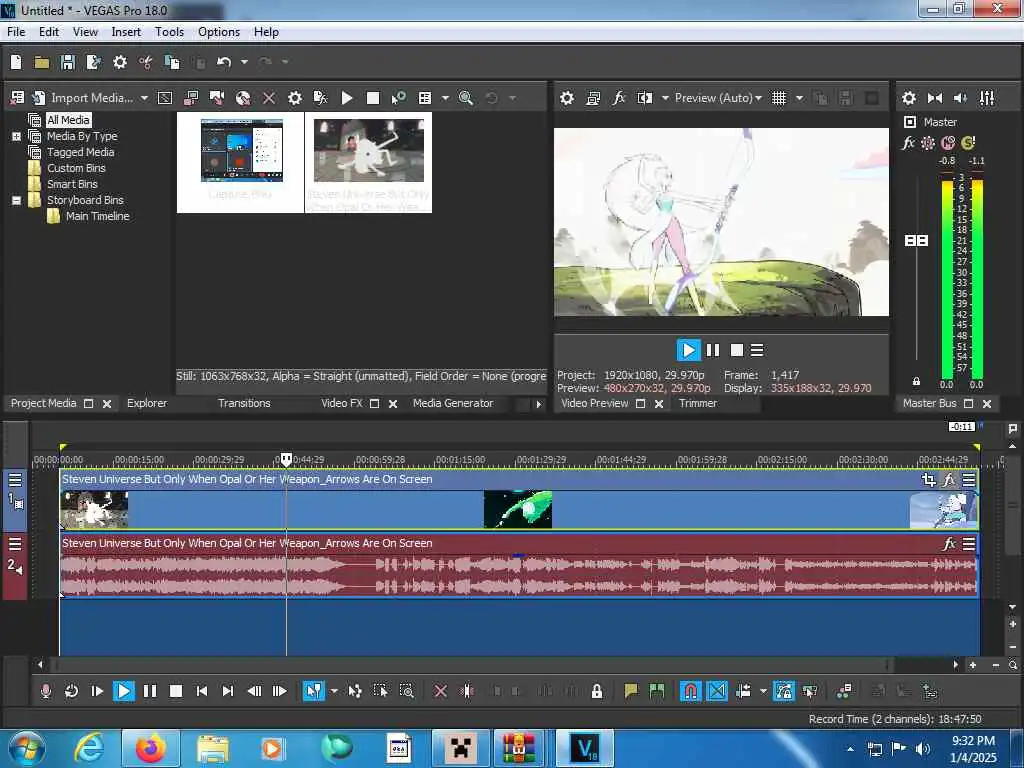Adjust the Master volume fader
1024x768 pixels.
click(x=916, y=241)
